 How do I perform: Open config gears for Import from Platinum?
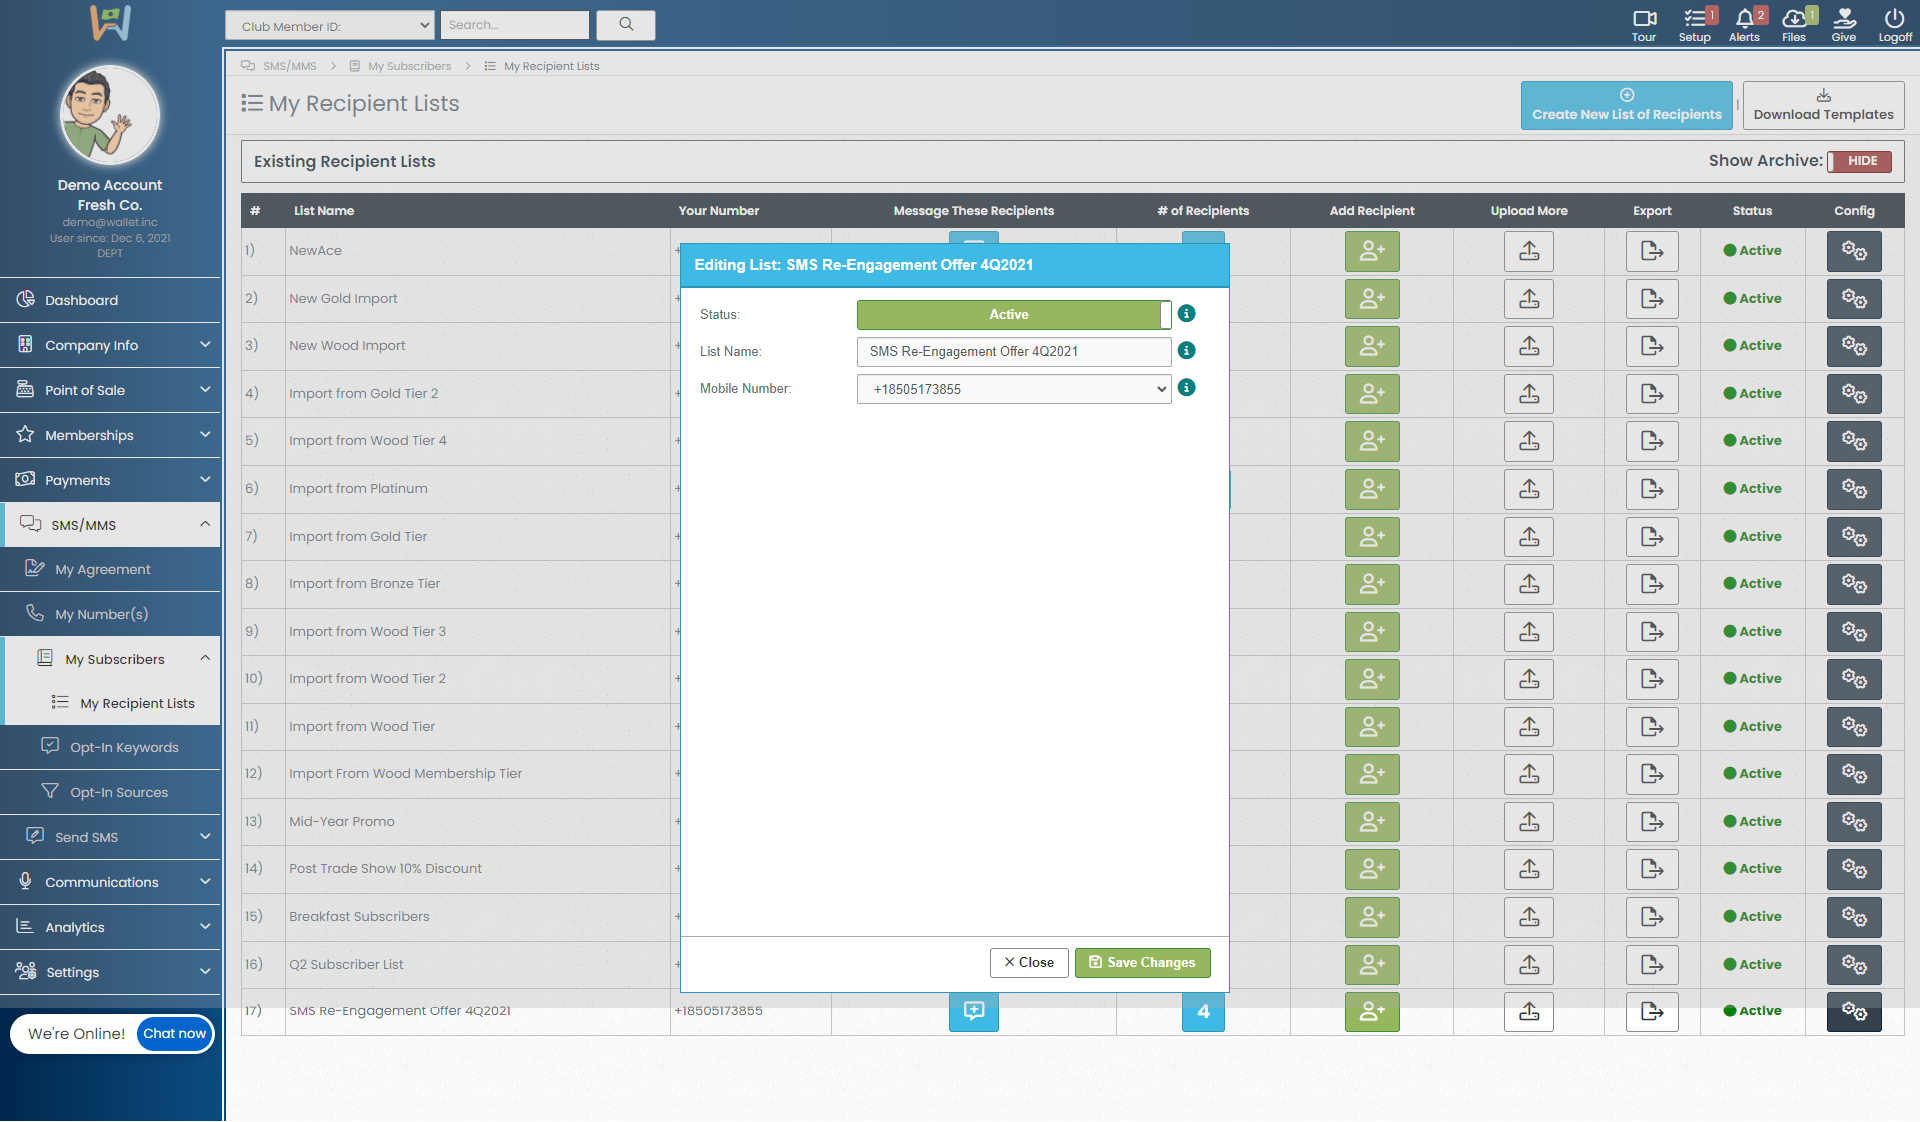coord(1854,489)
